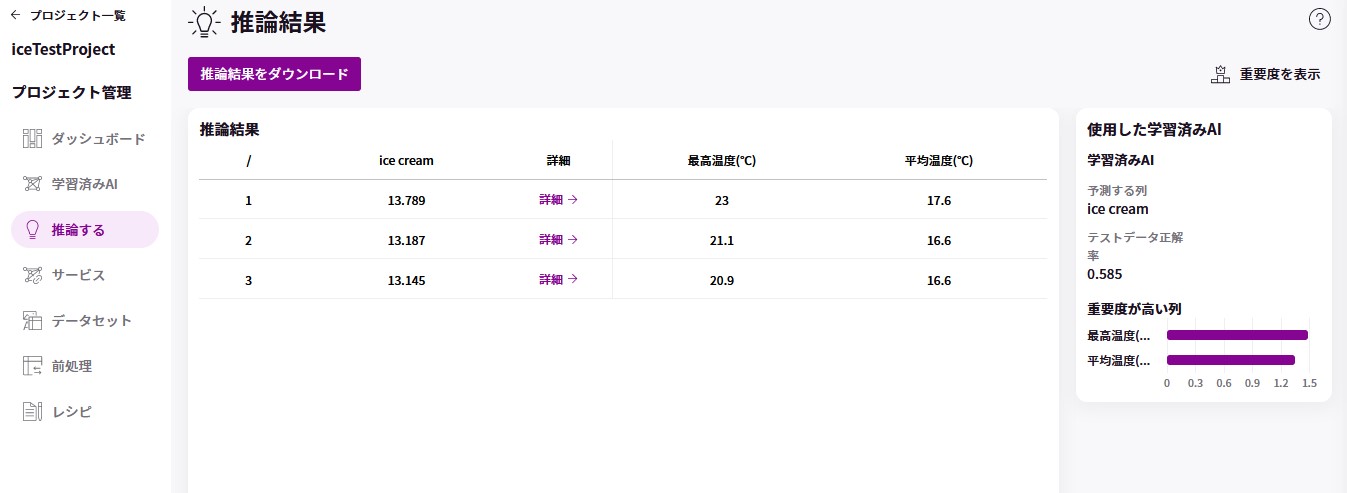Click the レシピ document icon

(32, 411)
